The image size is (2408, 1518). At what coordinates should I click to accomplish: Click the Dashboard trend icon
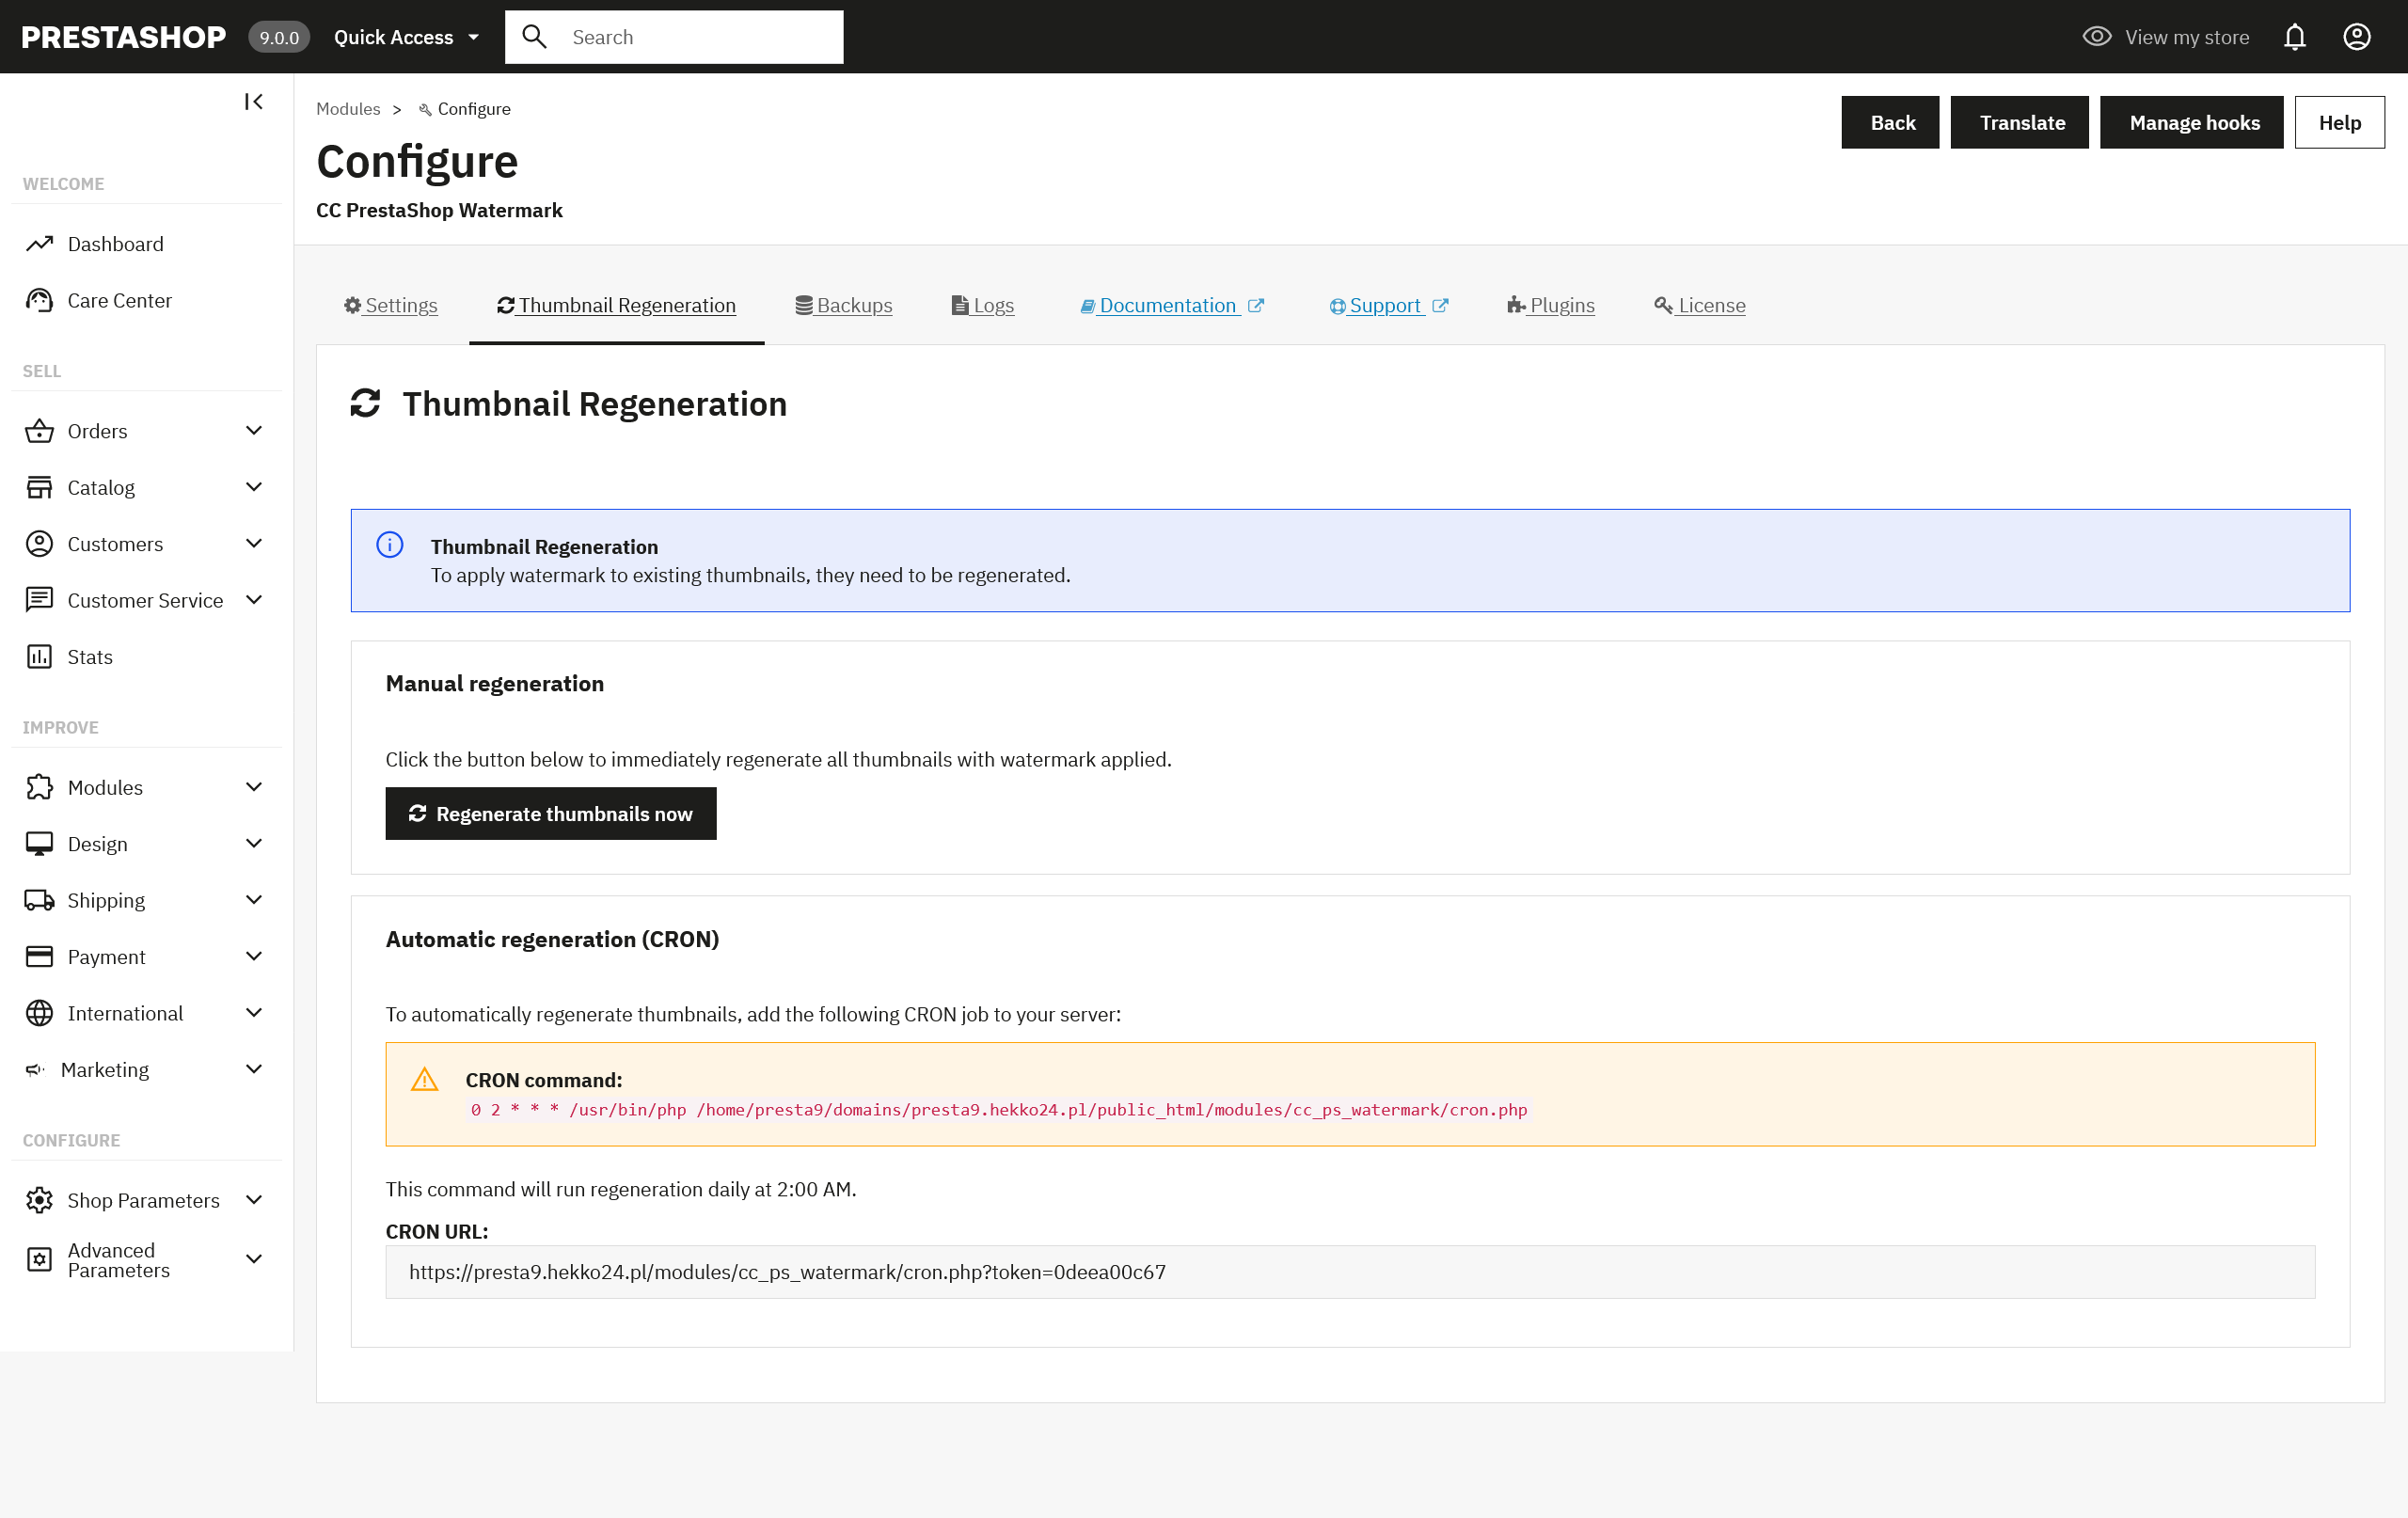(x=39, y=244)
